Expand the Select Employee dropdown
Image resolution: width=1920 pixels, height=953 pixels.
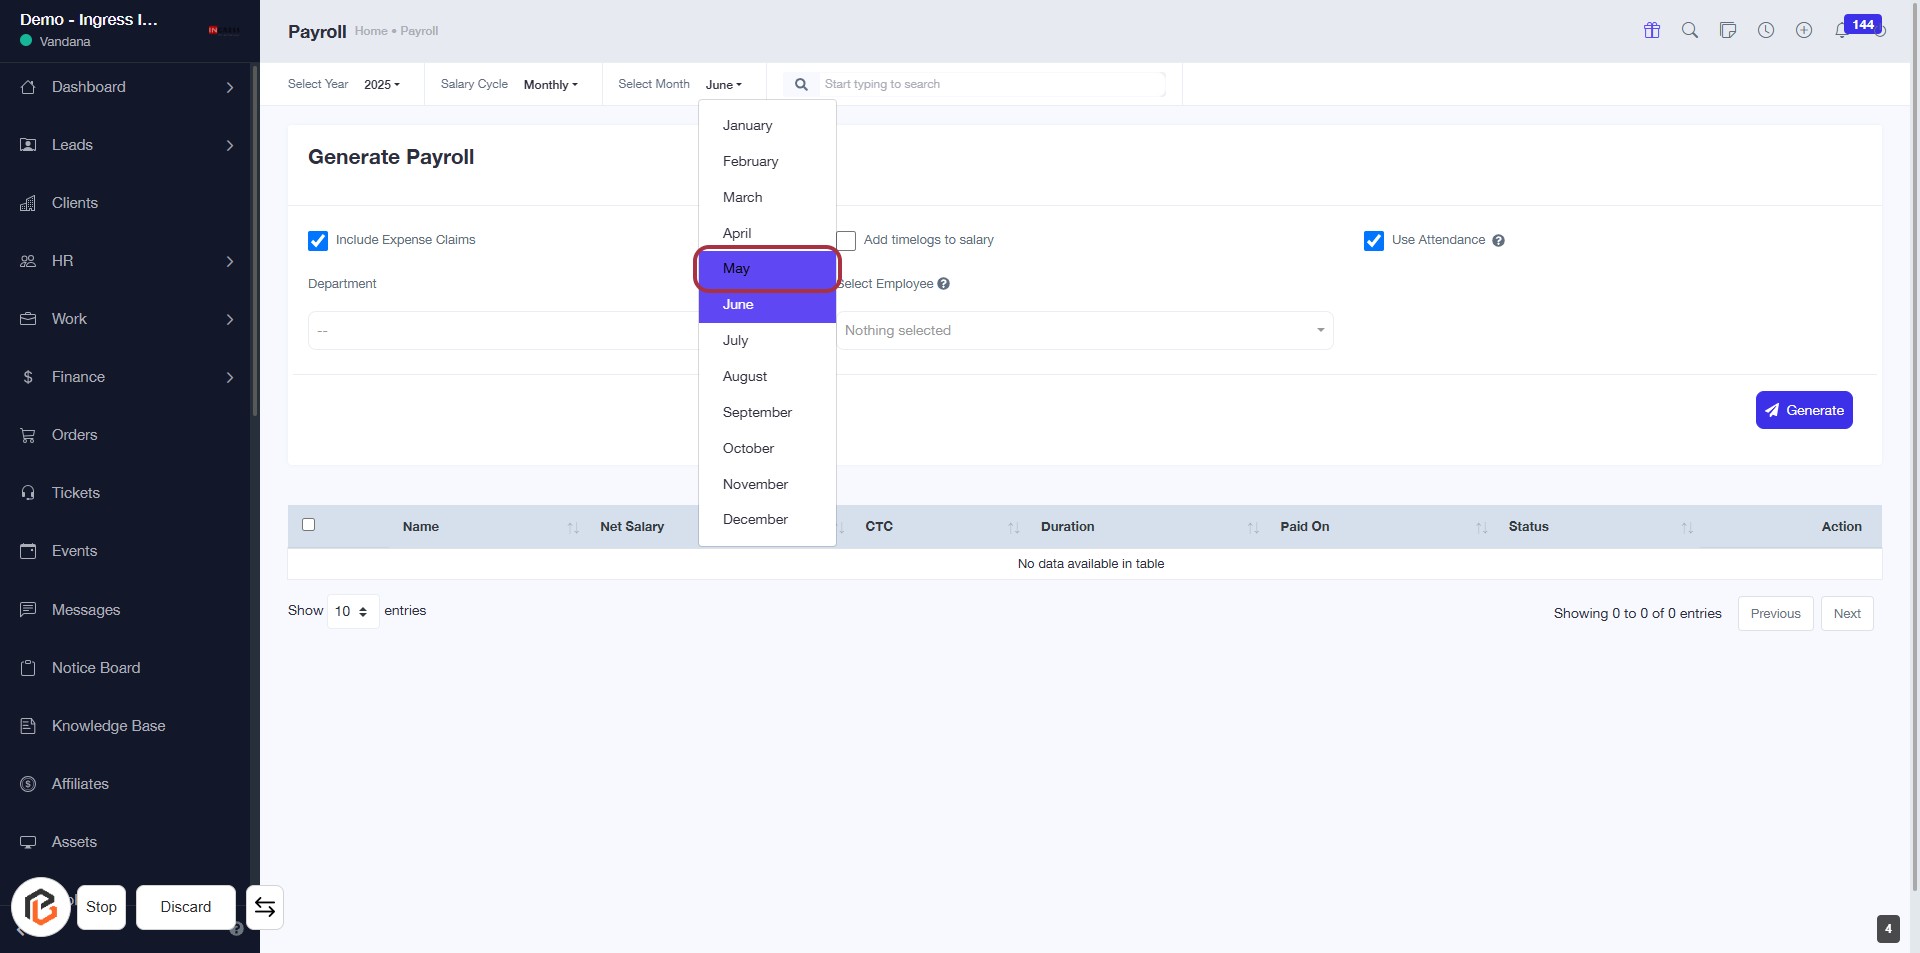1084,331
